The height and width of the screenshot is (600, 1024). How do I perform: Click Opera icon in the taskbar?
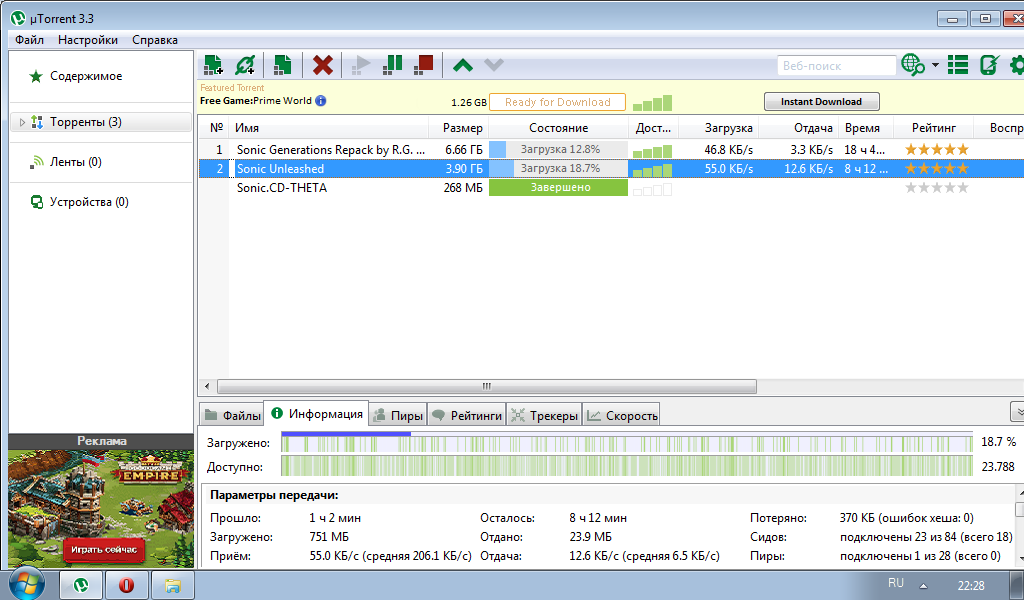point(126,585)
